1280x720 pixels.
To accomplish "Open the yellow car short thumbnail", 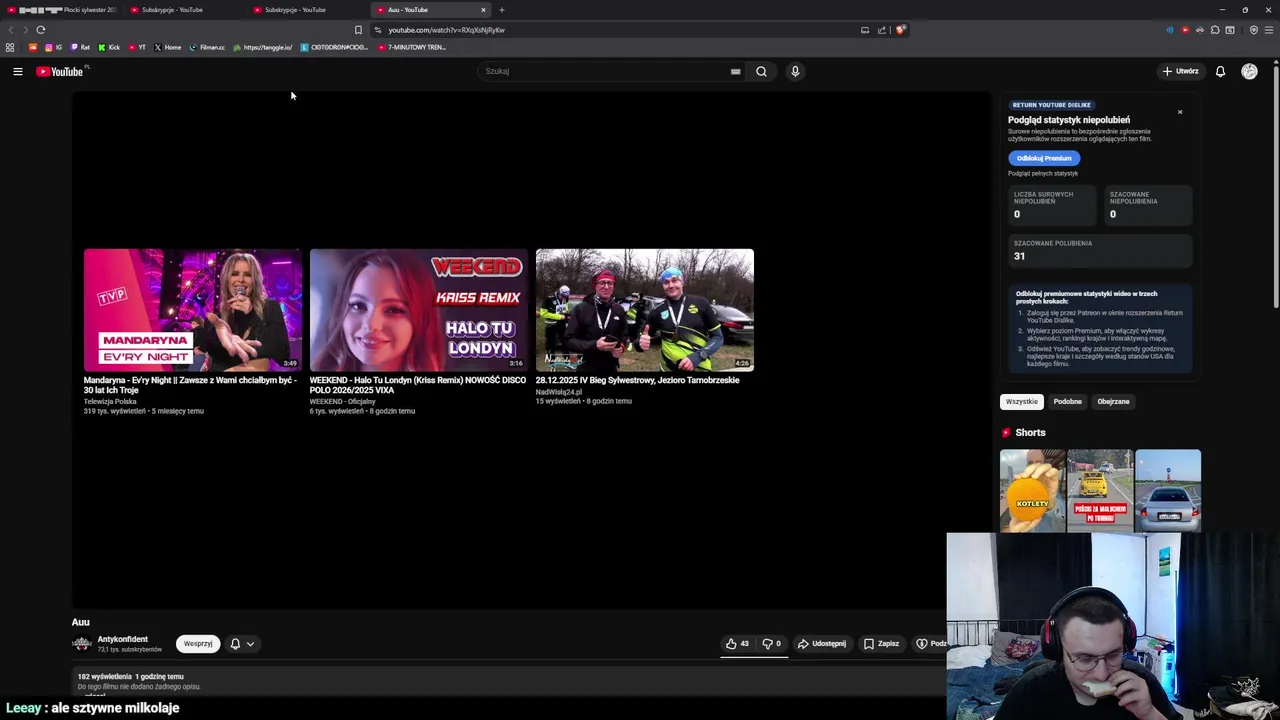I will click(1100, 490).
